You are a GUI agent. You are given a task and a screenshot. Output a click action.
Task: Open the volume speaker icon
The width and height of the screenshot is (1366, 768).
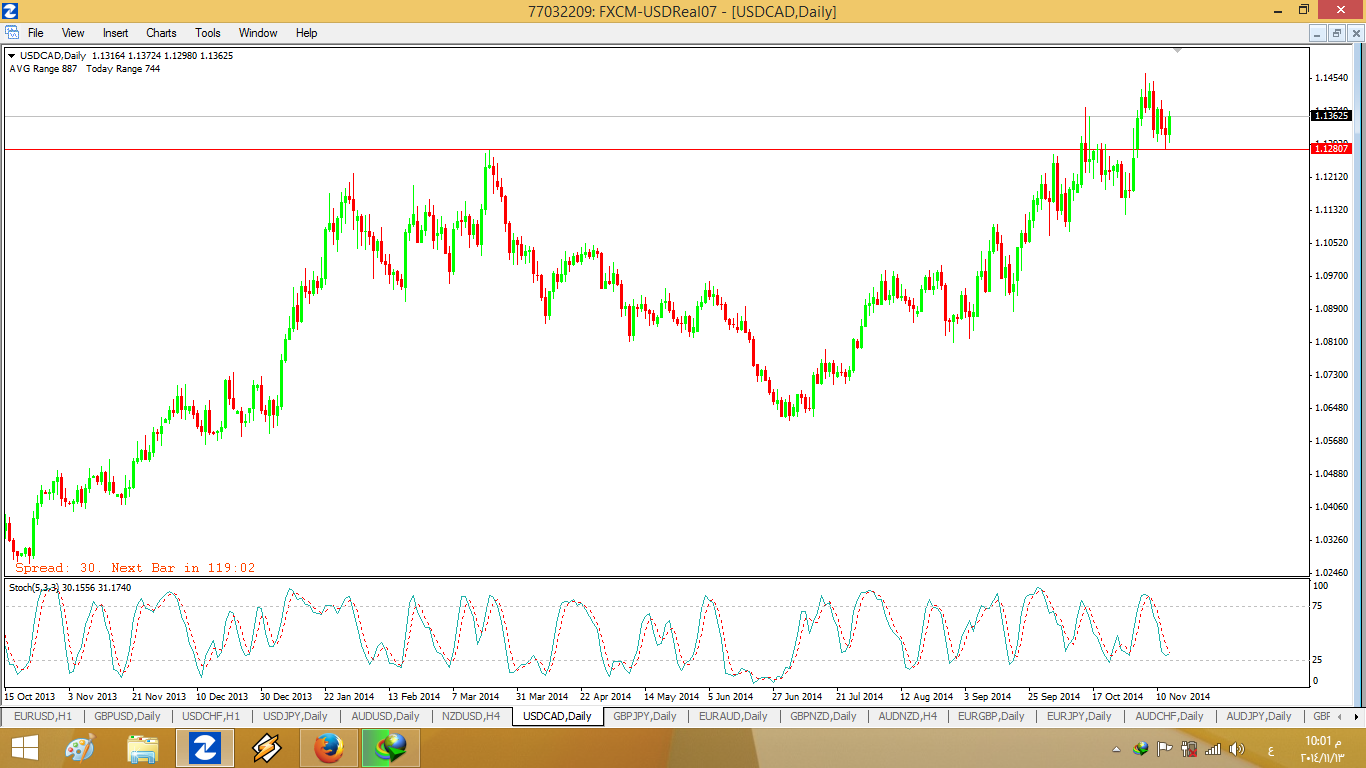(x=1237, y=749)
